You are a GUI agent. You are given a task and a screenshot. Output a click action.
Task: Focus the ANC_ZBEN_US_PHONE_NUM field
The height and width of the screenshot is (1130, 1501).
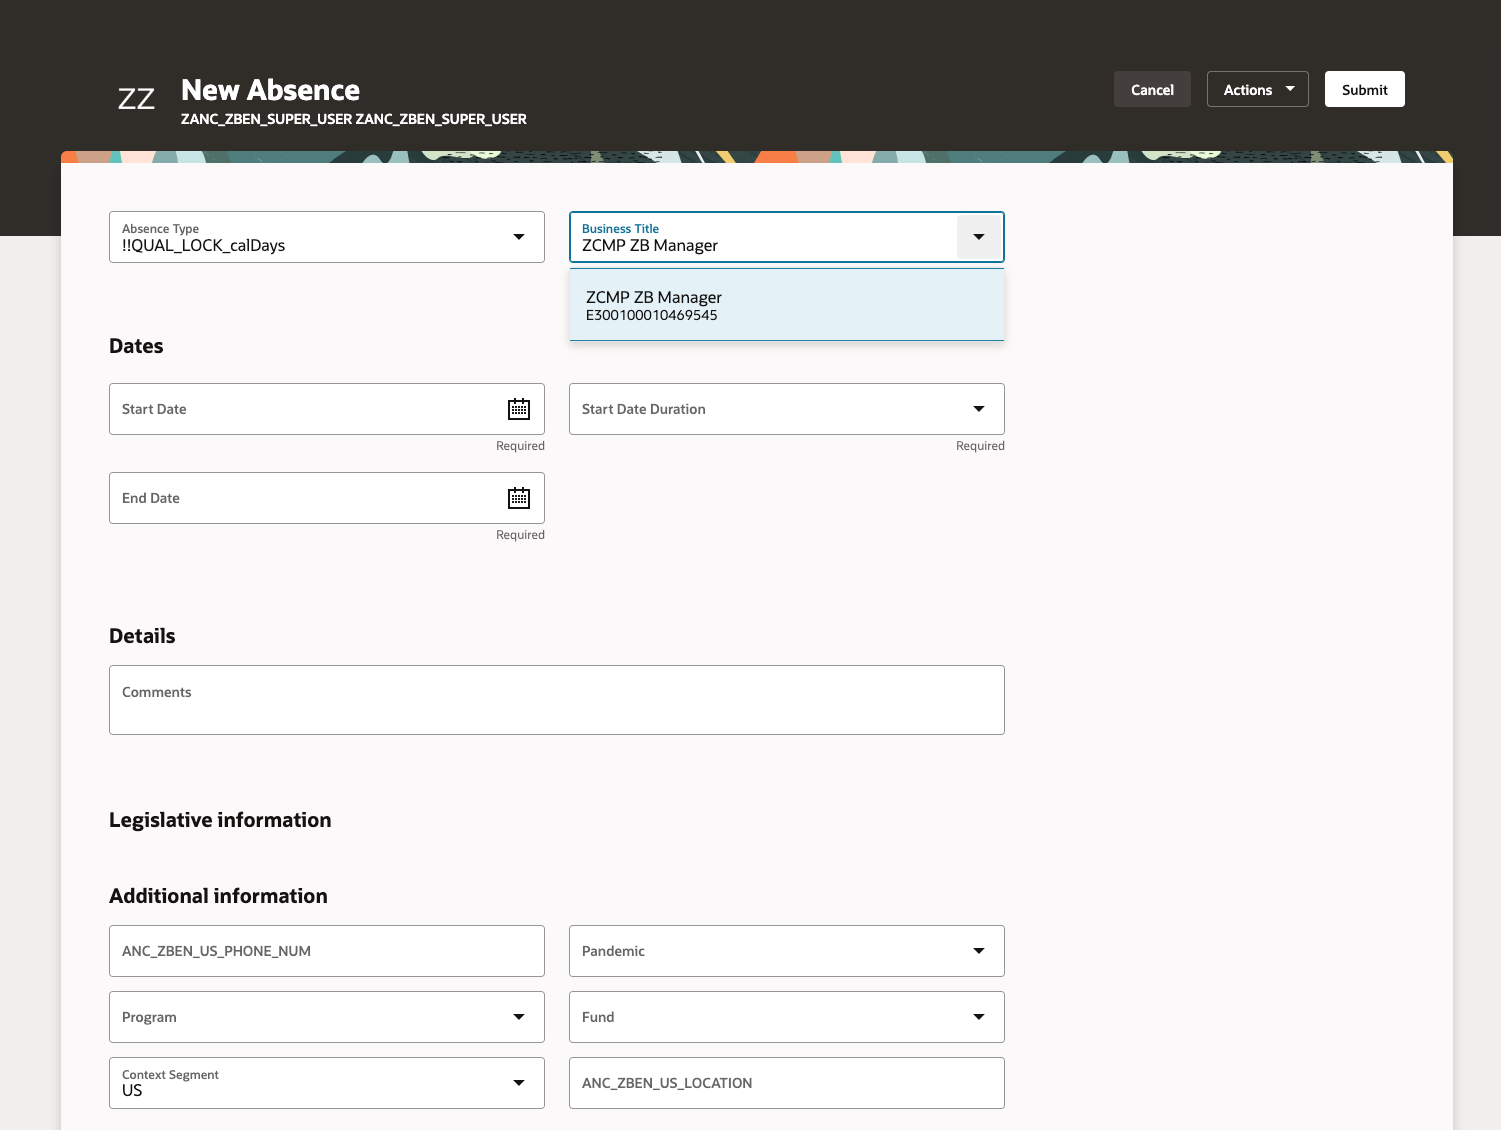pyautogui.click(x=326, y=951)
